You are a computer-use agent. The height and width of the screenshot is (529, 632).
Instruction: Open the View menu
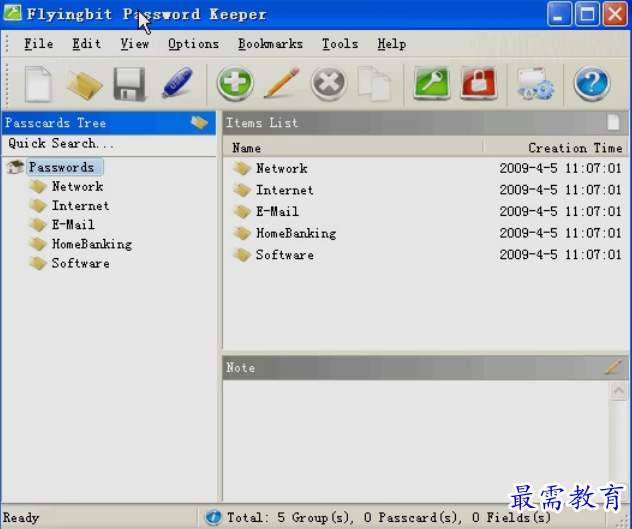(135, 44)
